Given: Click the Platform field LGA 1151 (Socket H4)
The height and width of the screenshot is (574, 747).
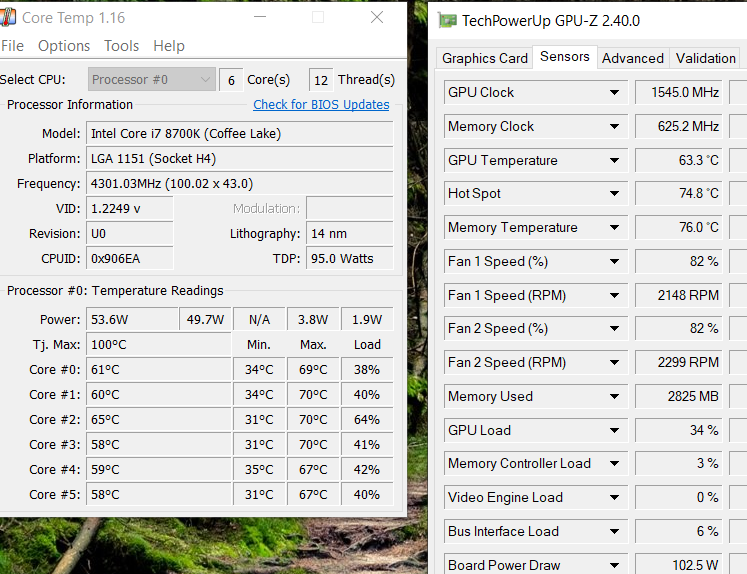Looking at the screenshot, I should [240, 159].
